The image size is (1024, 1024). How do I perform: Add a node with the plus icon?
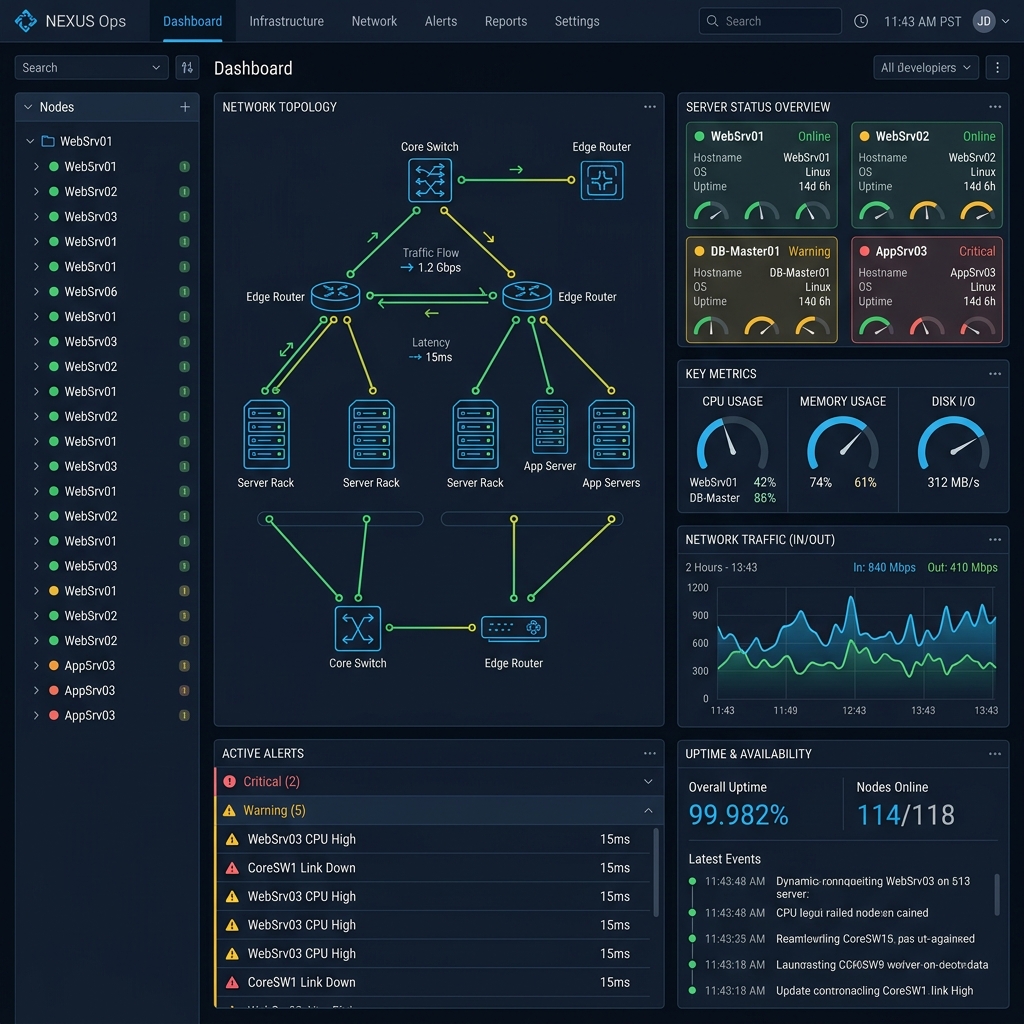point(185,107)
